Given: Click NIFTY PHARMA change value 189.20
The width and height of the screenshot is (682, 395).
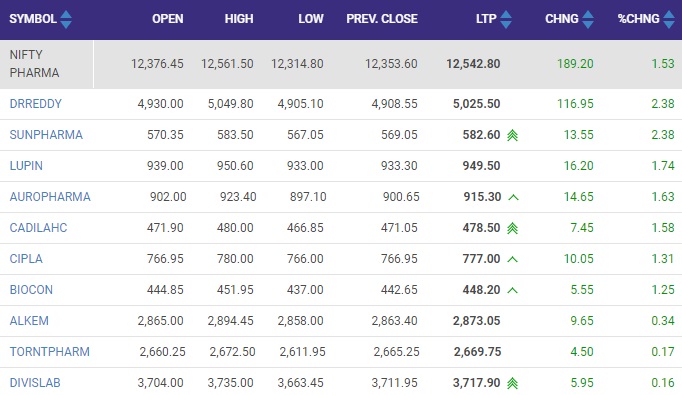Looking at the screenshot, I should [x=575, y=64].
